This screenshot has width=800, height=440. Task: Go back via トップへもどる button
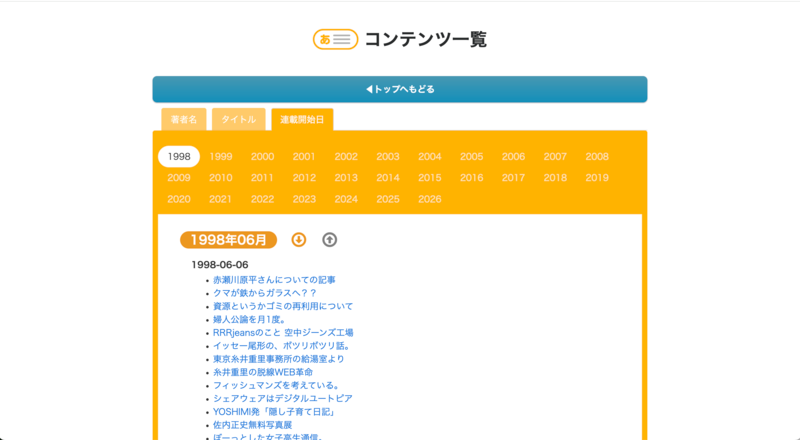tap(400, 89)
